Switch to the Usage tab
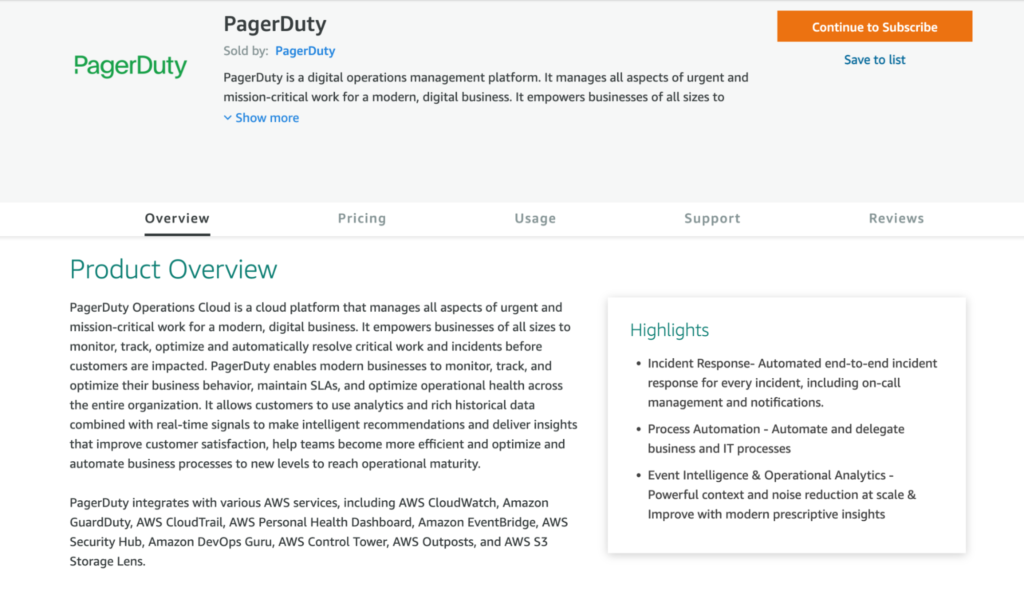Image resolution: width=1024 pixels, height=593 pixels. (535, 218)
